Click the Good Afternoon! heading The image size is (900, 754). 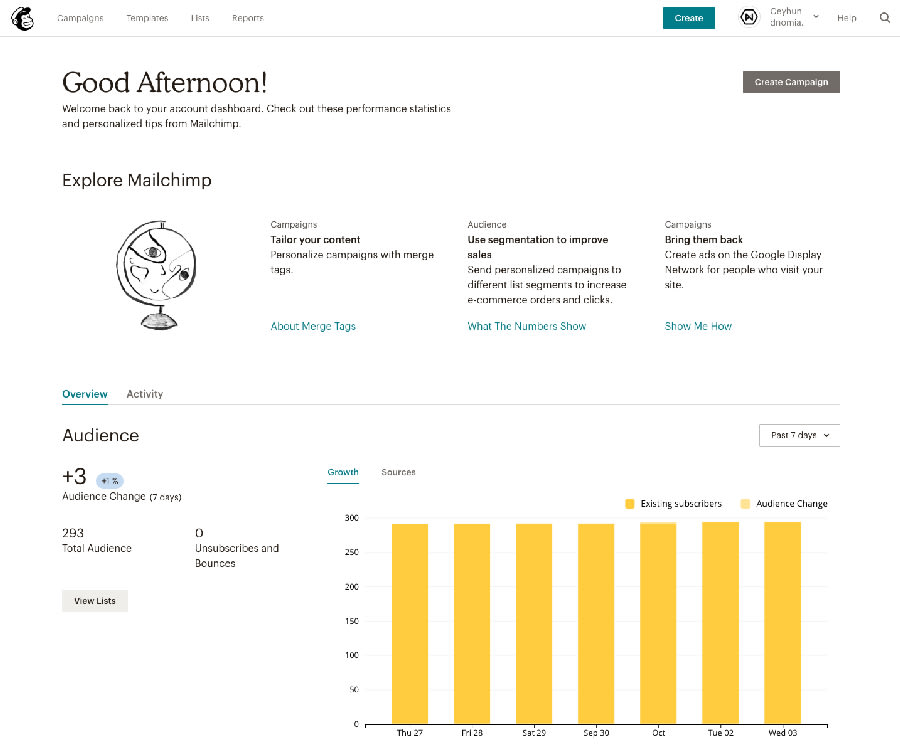point(165,83)
